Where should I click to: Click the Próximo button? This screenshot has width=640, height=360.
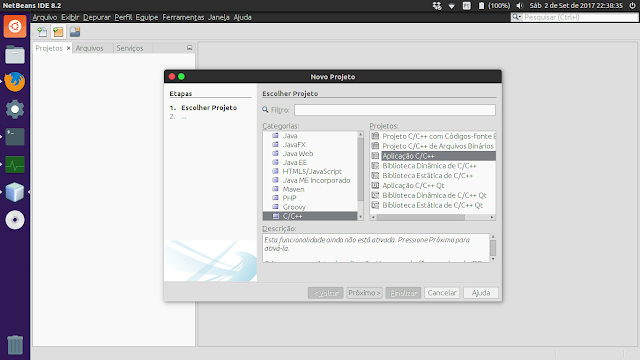(364, 293)
